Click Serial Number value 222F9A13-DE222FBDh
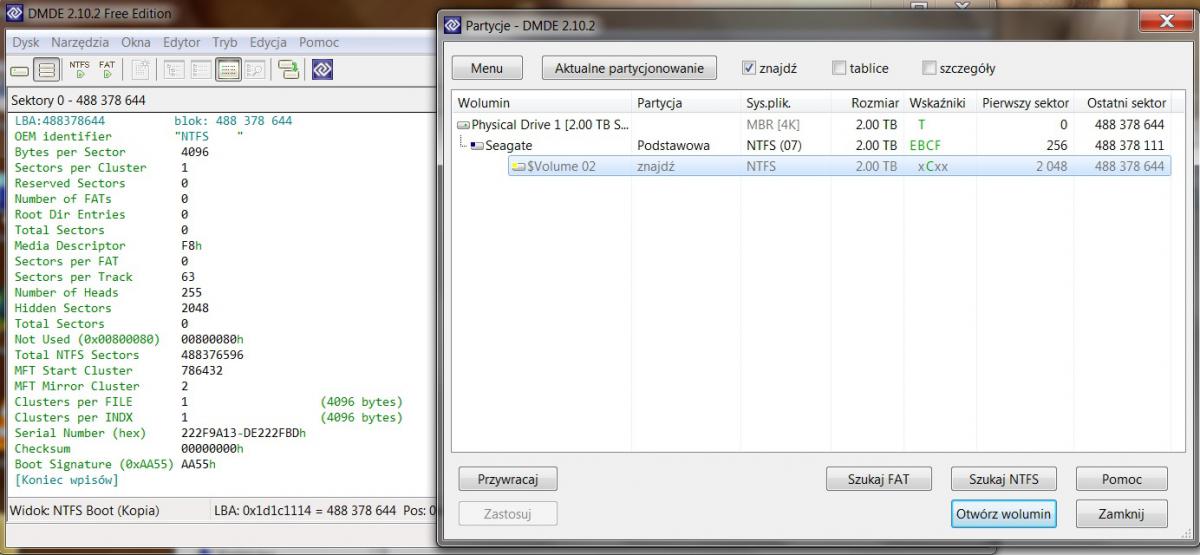 pyautogui.click(x=243, y=433)
